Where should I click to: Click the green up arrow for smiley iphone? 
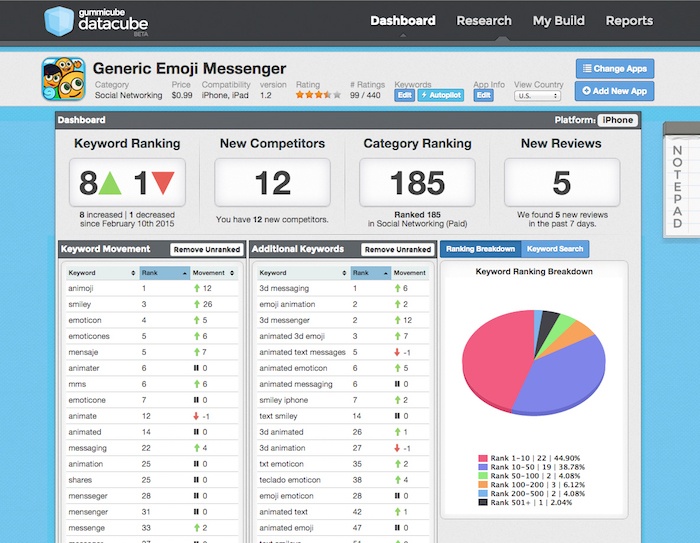tap(397, 400)
